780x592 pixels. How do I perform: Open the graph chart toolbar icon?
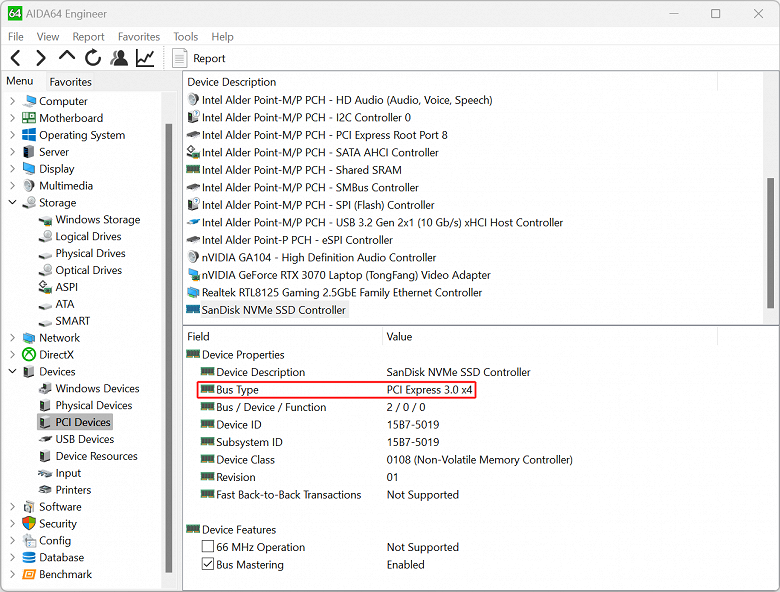tap(145, 58)
